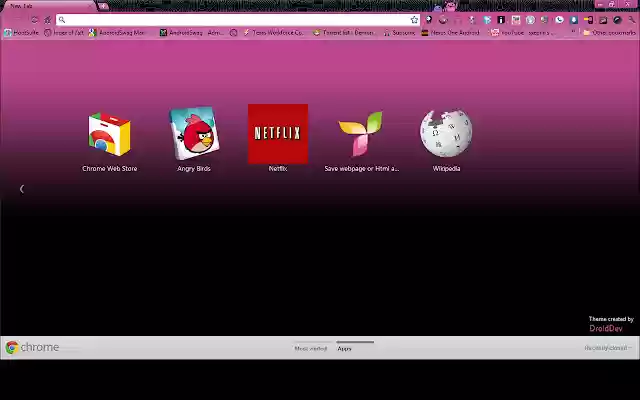
Task: Click the black 'i' extension icon
Action: [x=501, y=20]
